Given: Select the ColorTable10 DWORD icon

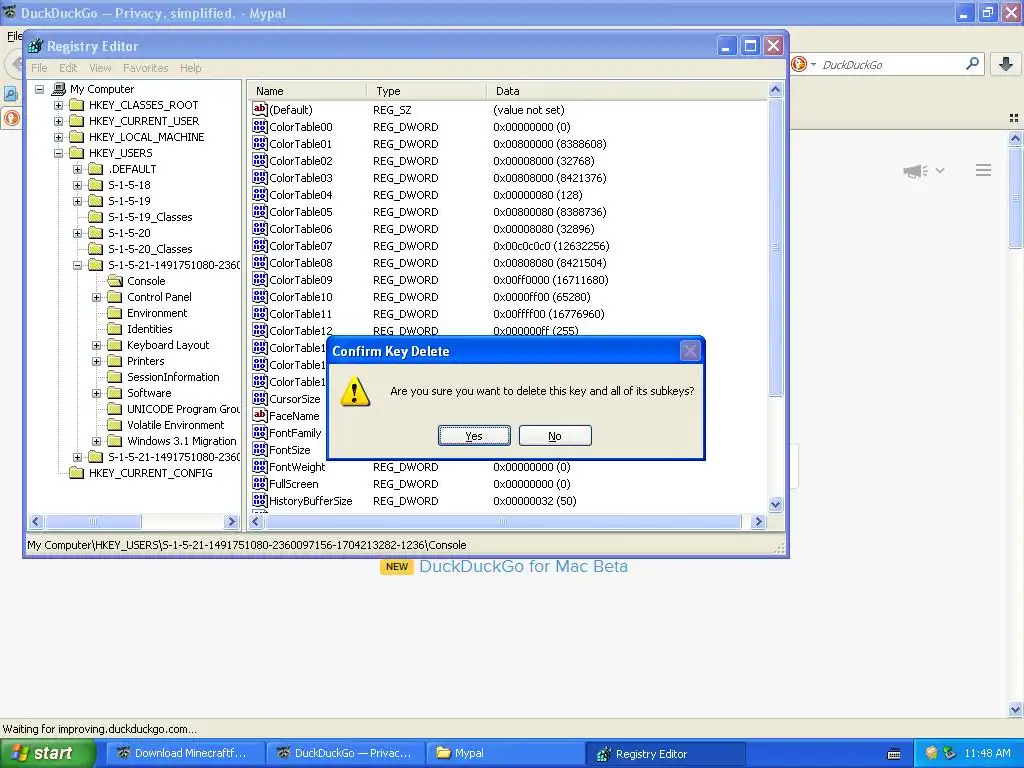Looking at the screenshot, I should 260,296.
